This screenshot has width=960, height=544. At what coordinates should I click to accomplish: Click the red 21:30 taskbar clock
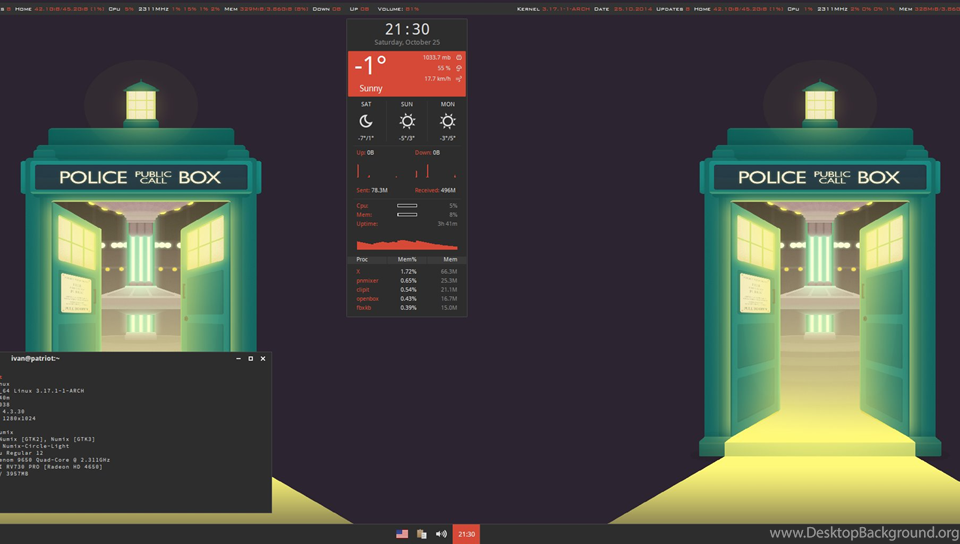click(x=466, y=534)
